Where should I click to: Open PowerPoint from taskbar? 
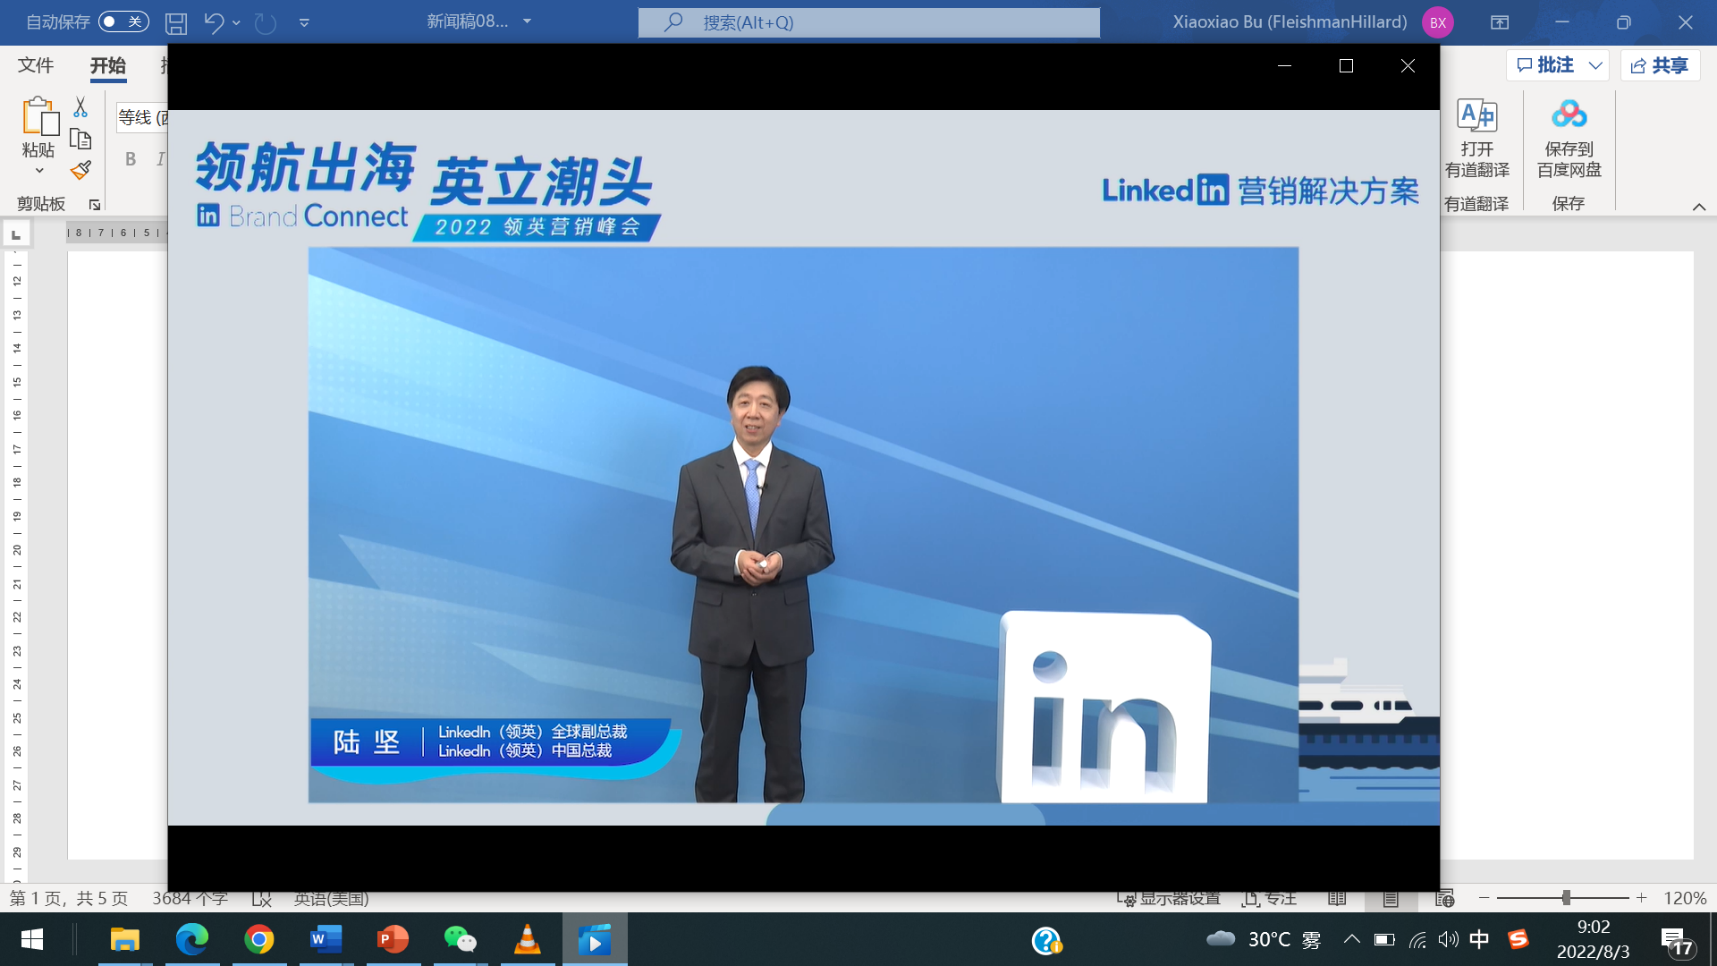click(393, 940)
